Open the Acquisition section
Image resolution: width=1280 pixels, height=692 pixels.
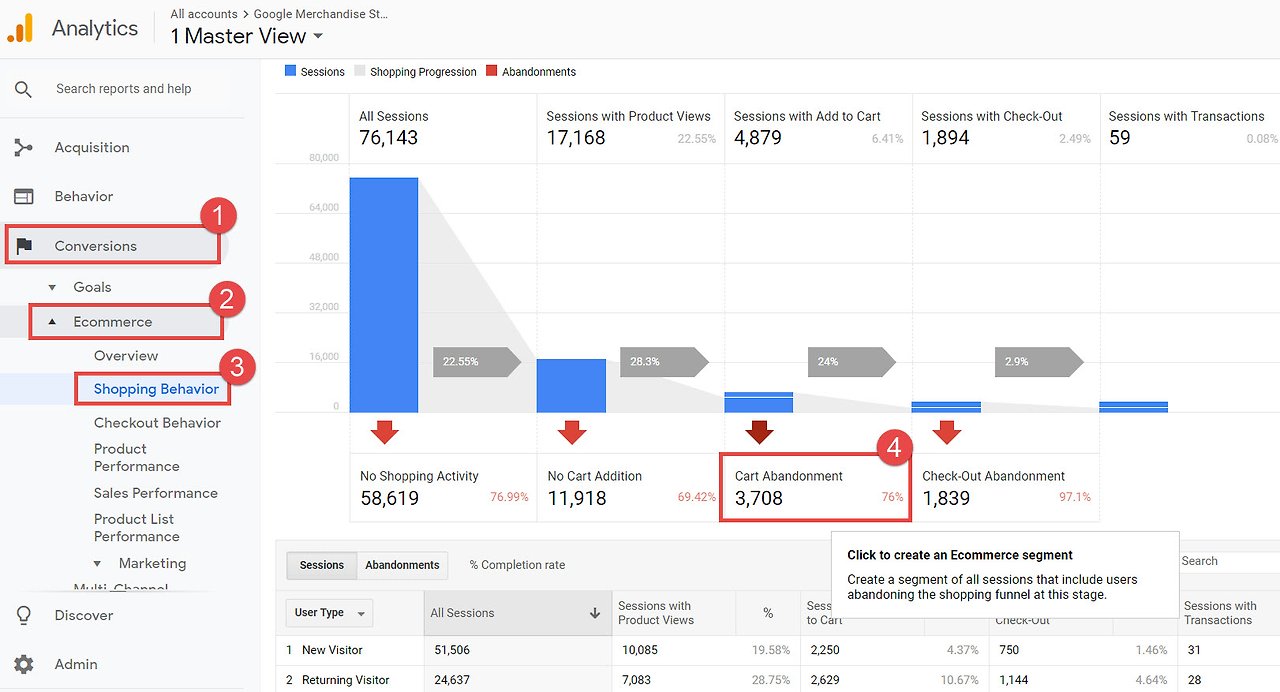point(92,148)
